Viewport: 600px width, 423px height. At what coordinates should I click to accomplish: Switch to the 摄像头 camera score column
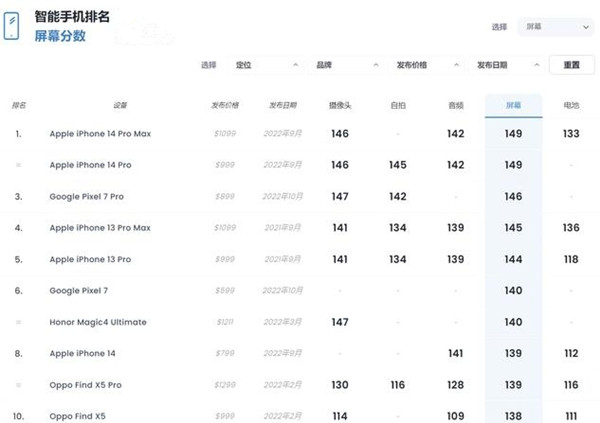tap(340, 105)
